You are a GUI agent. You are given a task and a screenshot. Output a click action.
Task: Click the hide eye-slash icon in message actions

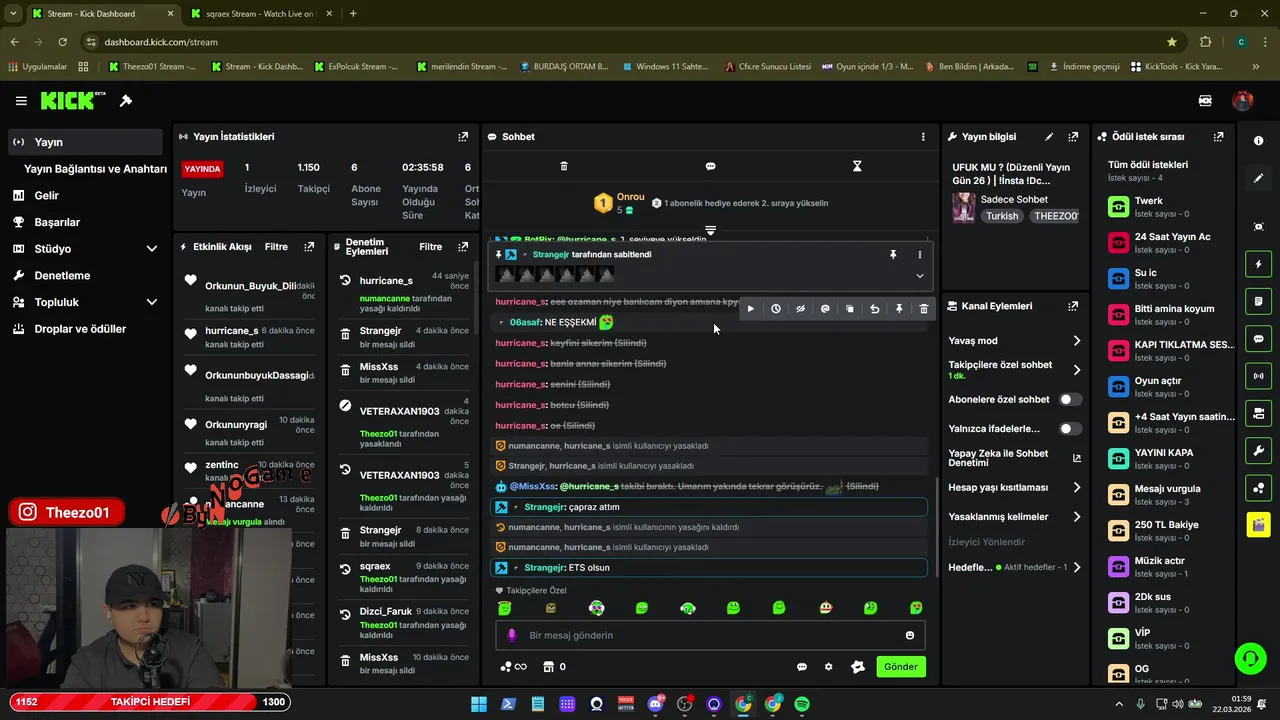click(x=800, y=309)
